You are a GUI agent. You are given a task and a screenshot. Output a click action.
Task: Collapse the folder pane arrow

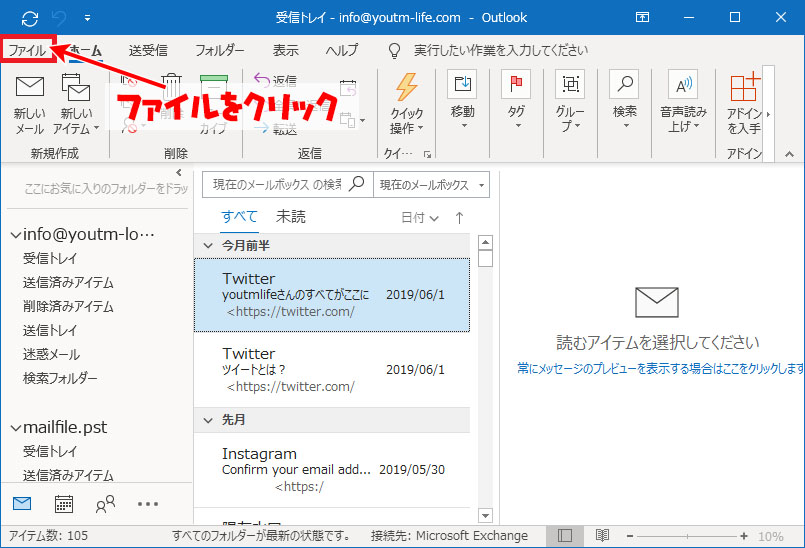pos(179,173)
